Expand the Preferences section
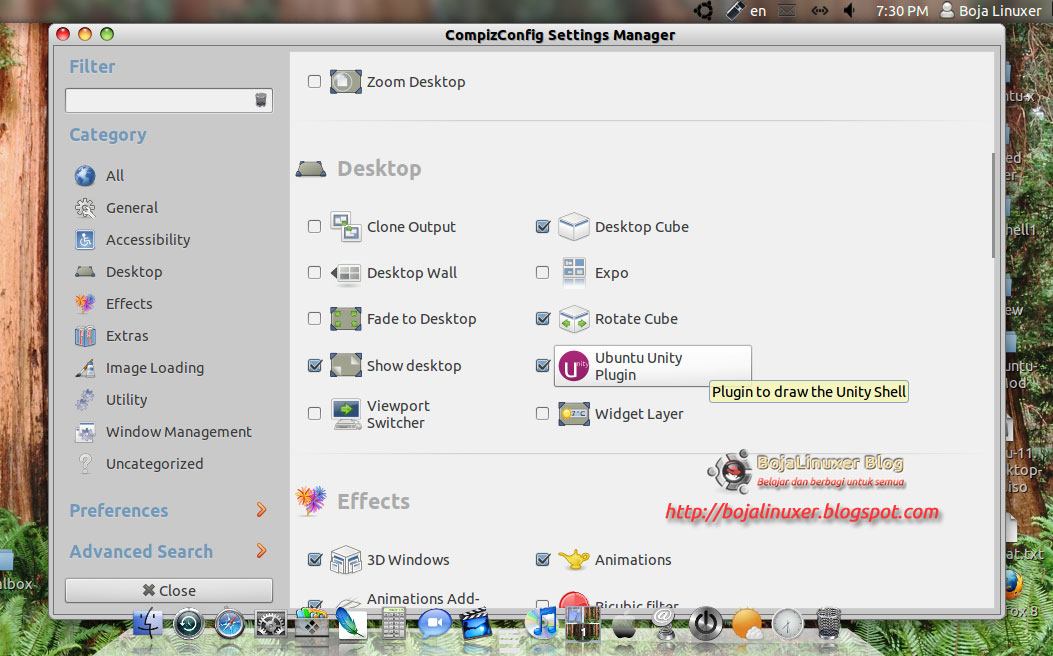The height and width of the screenshot is (656, 1053). (118, 510)
